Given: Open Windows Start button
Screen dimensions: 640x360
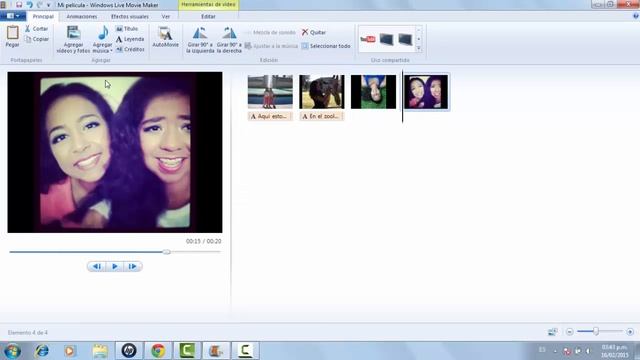Looking at the screenshot, I should click(x=12, y=351).
